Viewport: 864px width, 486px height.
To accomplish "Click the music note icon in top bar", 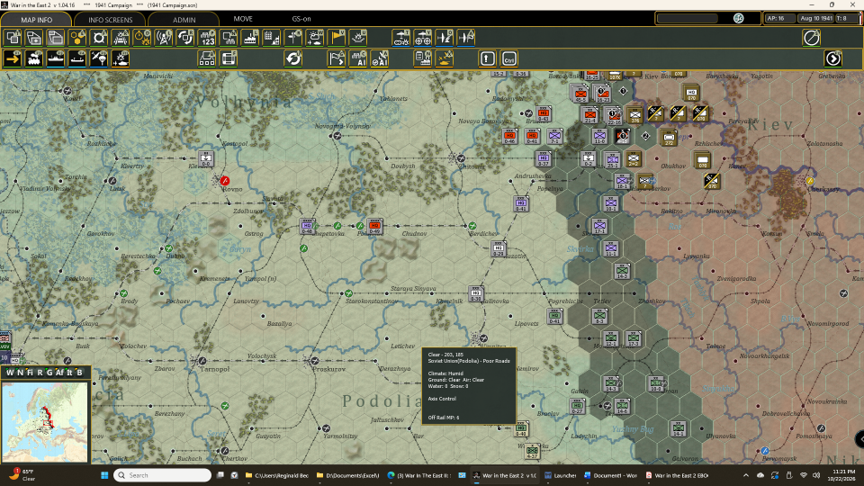I will (738, 18).
